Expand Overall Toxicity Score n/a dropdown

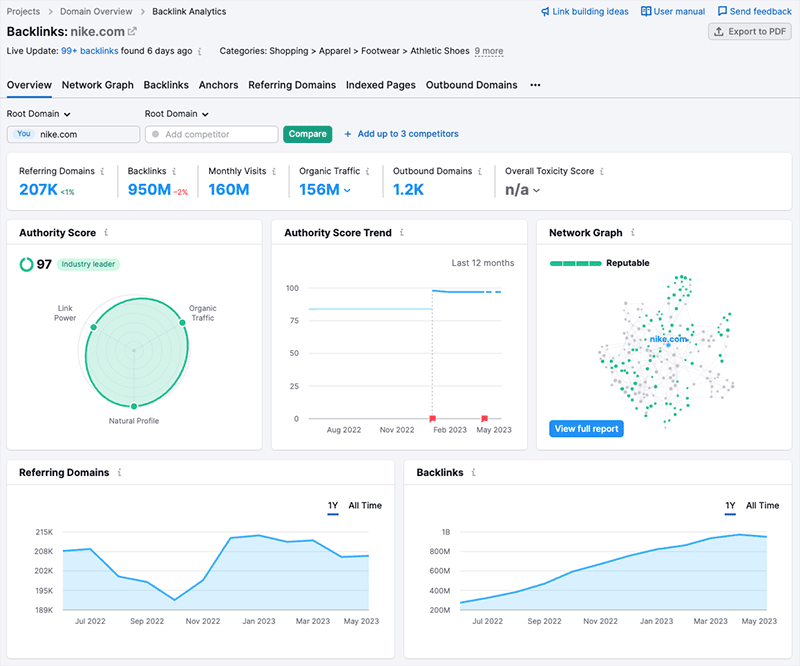coord(536,190)
